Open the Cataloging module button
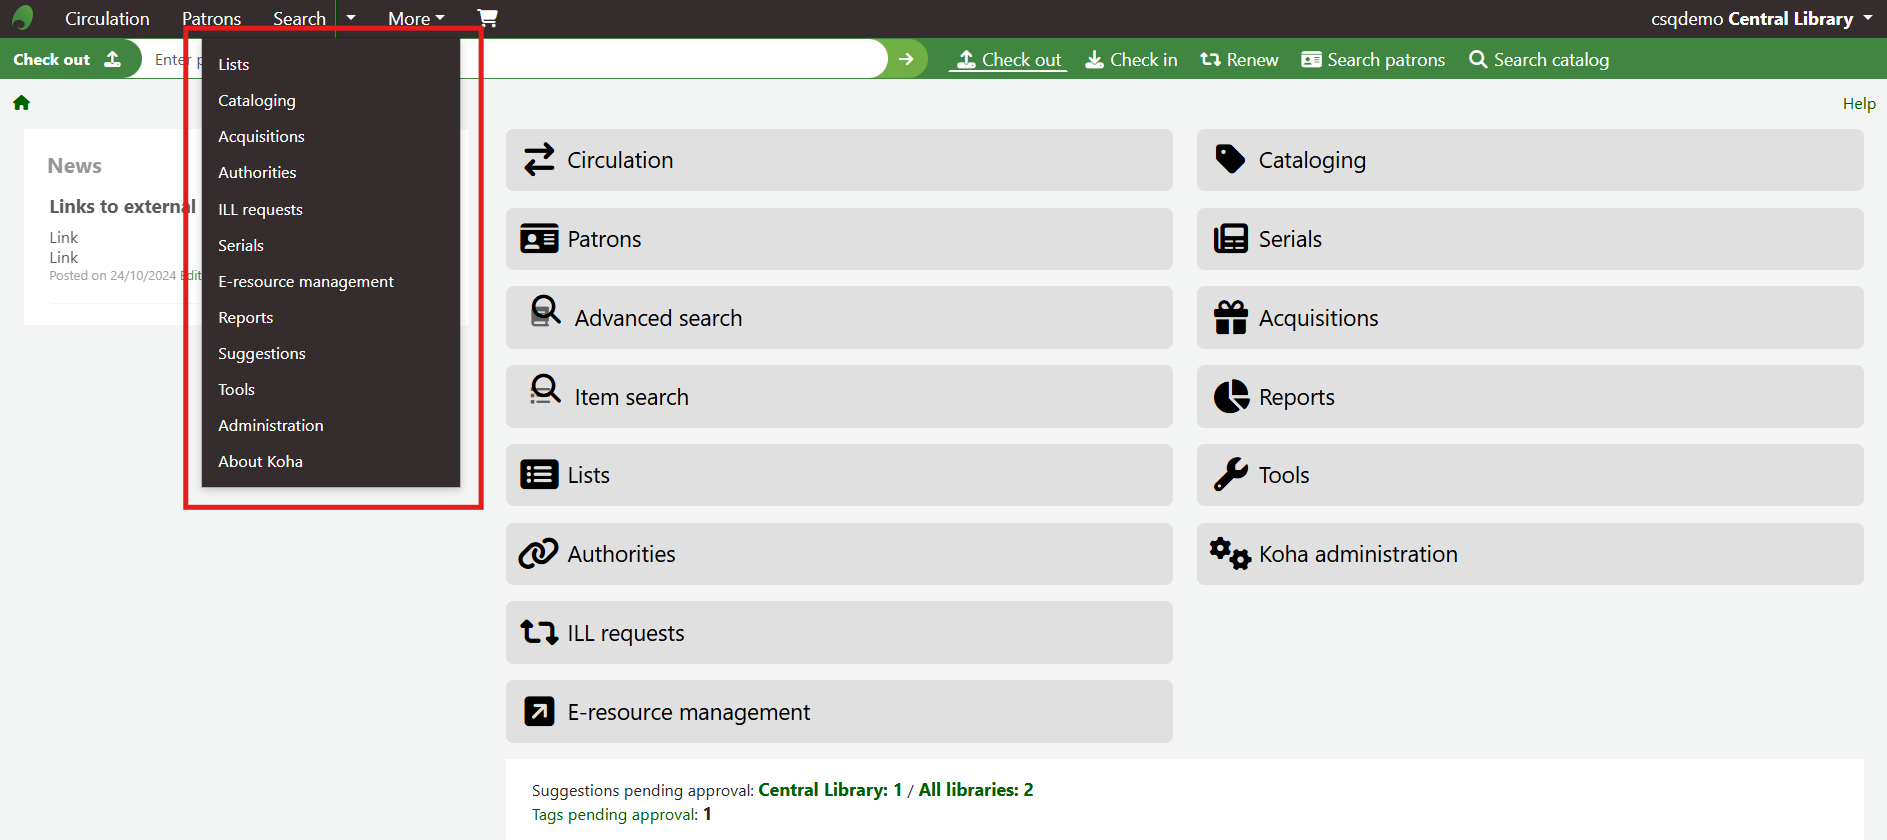The width and height of the screenshot is (1887, 840). pos(1530,160)
